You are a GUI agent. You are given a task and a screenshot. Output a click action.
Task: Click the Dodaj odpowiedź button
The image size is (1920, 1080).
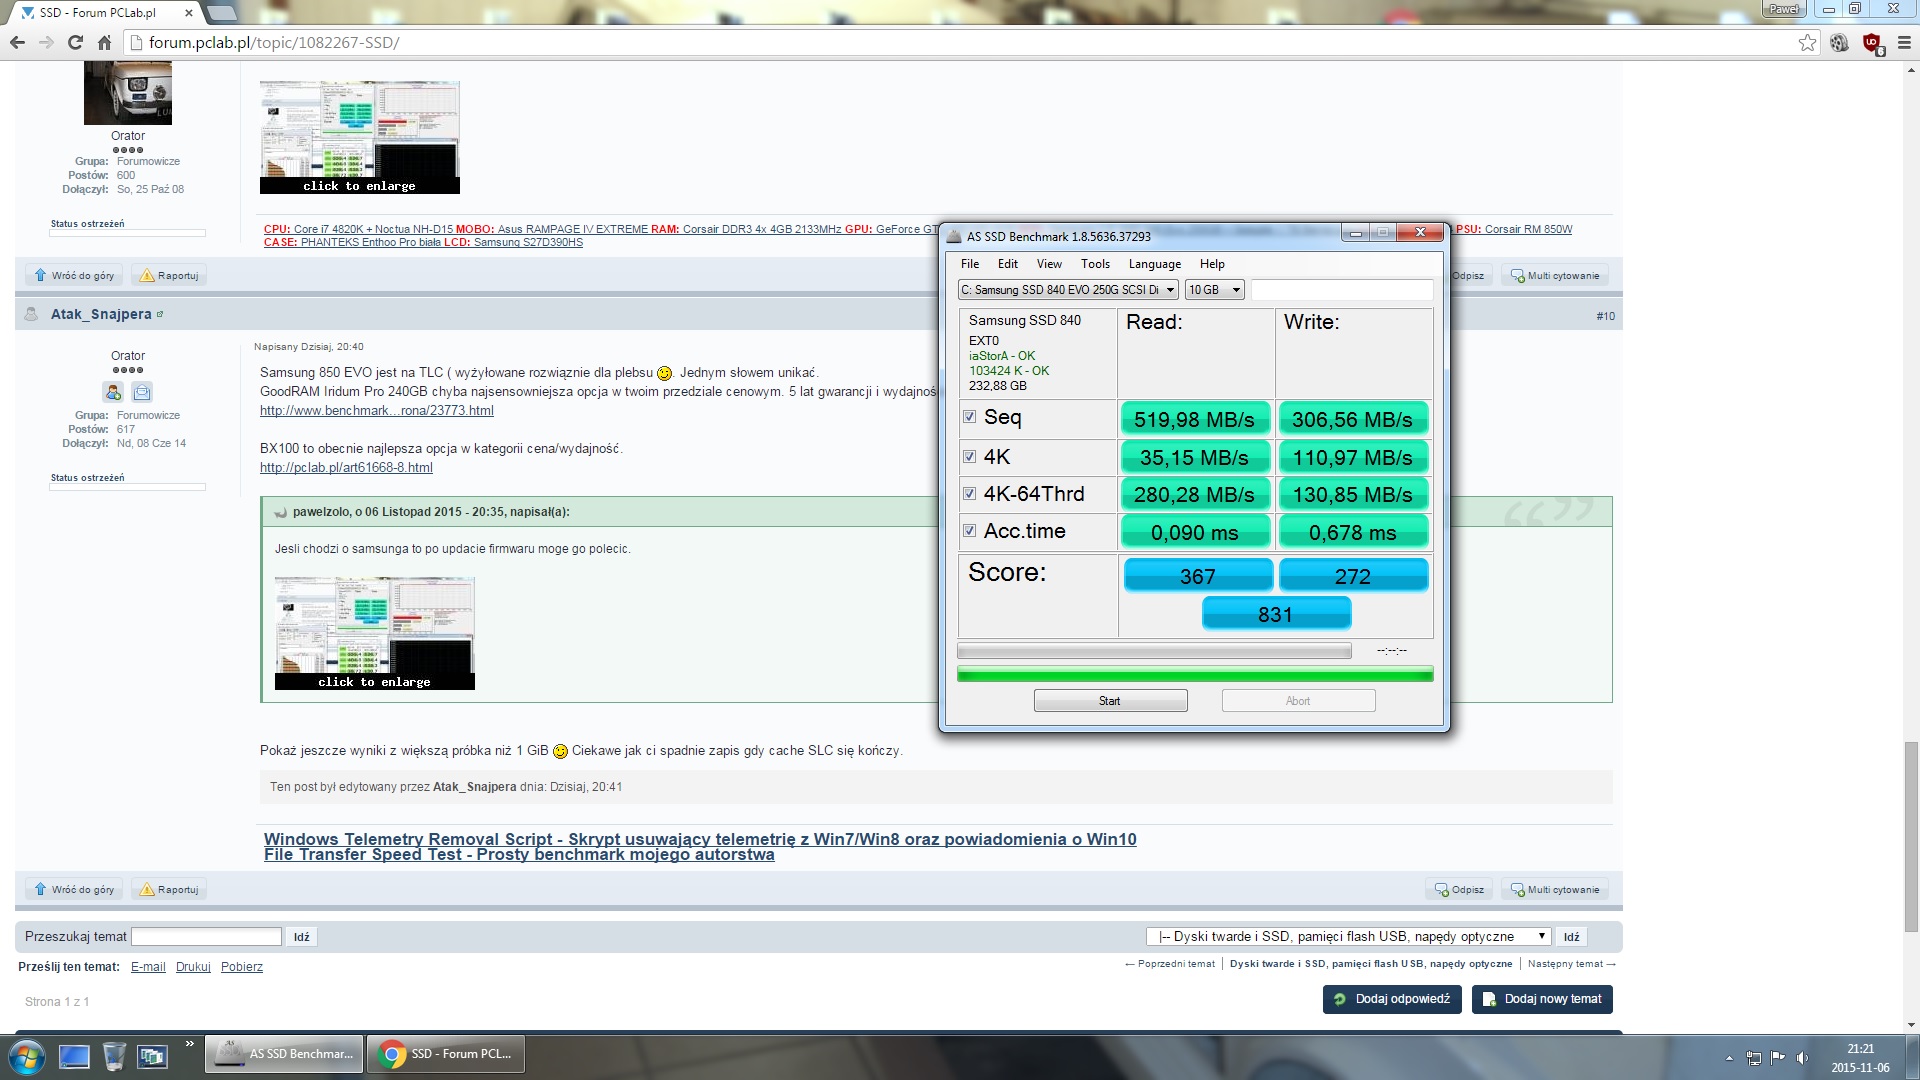(x=1392, y=999)
